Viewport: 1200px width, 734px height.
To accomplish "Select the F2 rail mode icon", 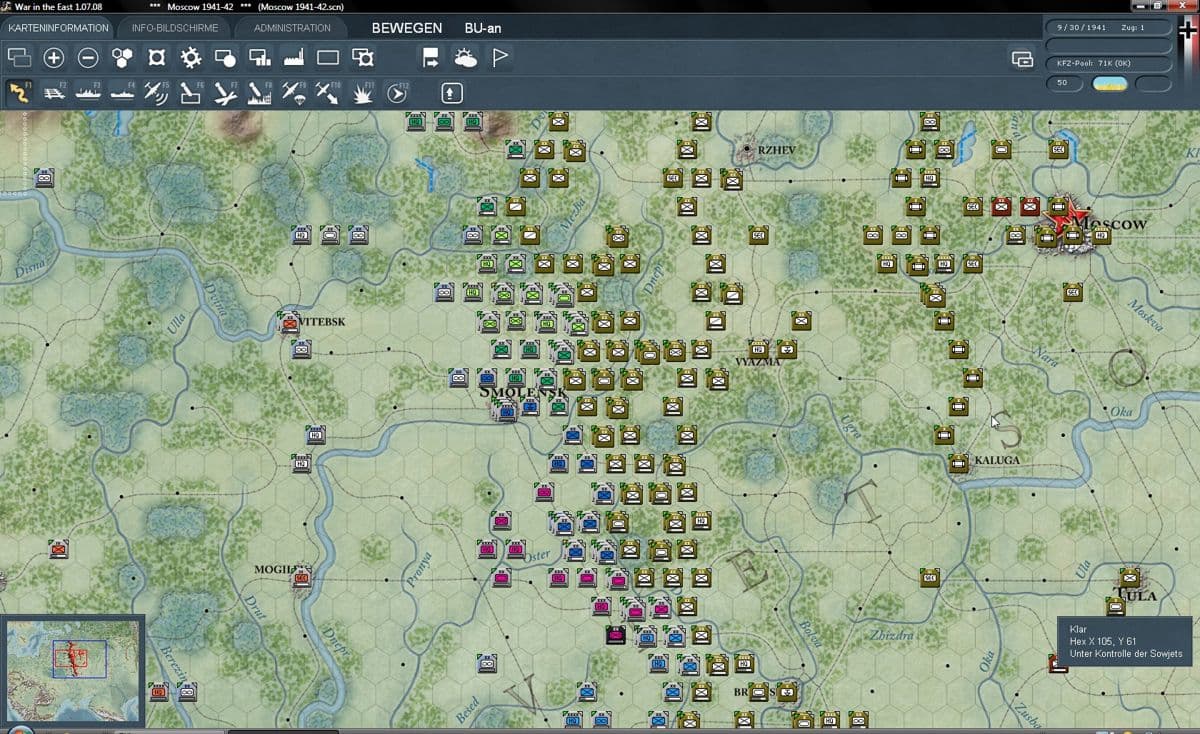I will pyautogui.click(x=54, y=92).
